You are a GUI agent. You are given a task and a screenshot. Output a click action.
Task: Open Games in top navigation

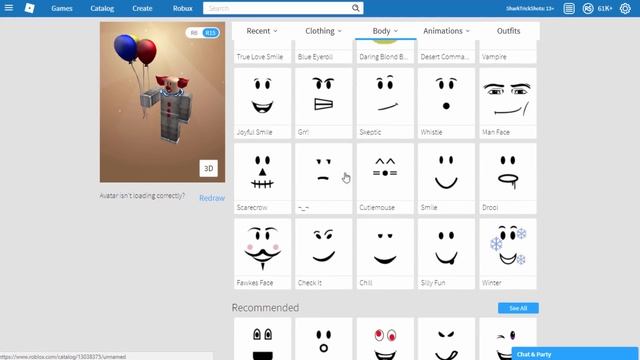pyautogui.click(x=62, y=8)
